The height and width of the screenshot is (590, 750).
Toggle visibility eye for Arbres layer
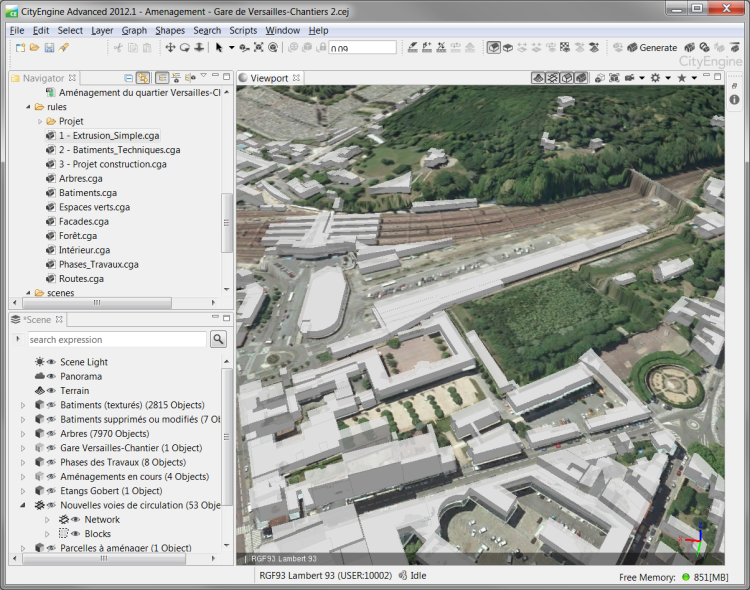coord(51,434)
